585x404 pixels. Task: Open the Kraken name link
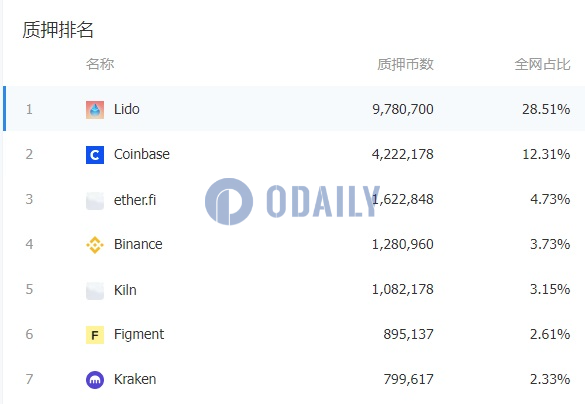(x=135, y=379)
